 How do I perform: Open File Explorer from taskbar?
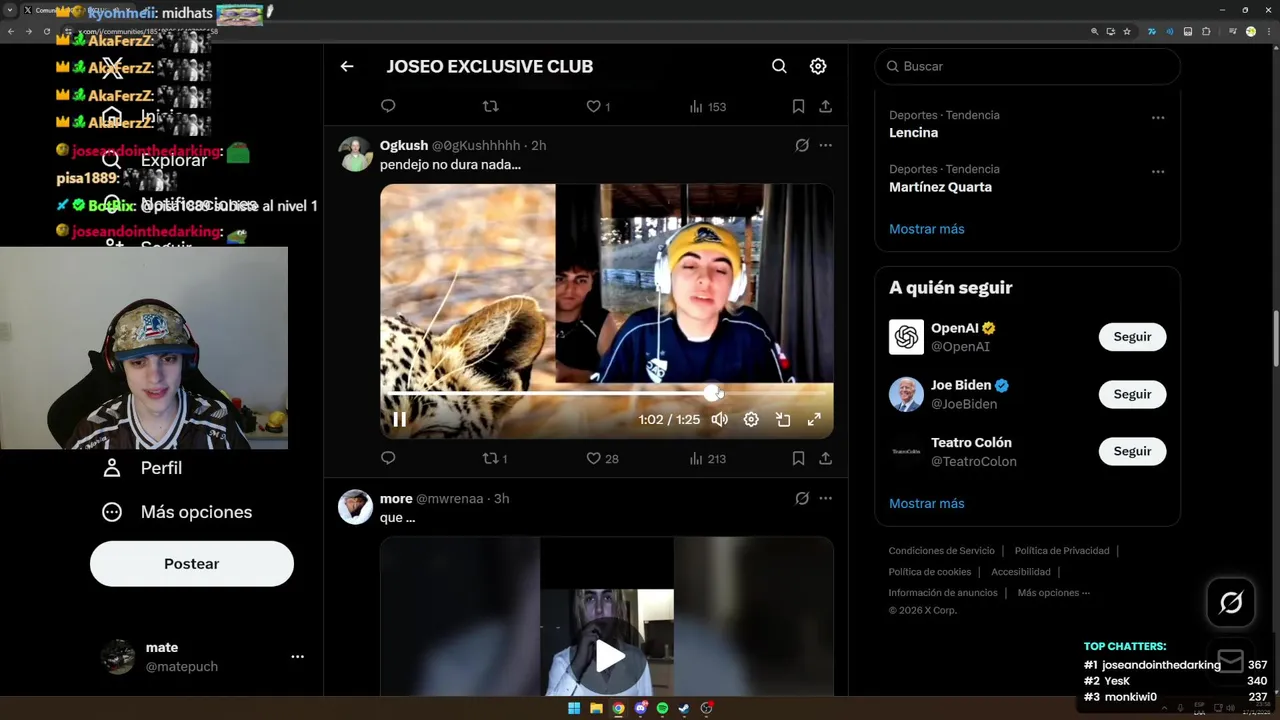[596, 708]
